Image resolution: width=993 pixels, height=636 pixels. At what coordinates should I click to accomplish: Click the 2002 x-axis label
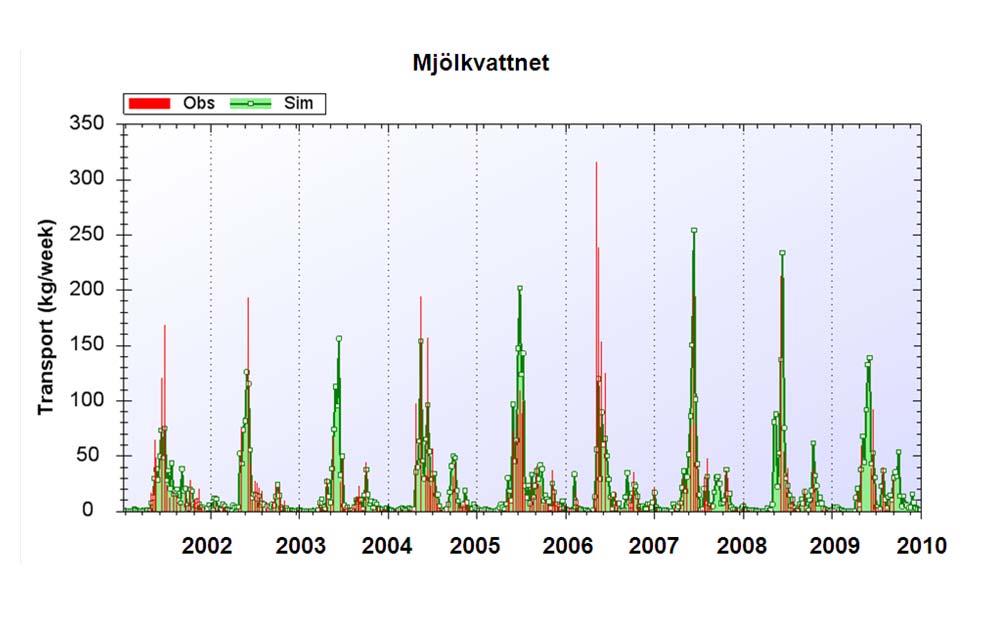coord(206,545)
